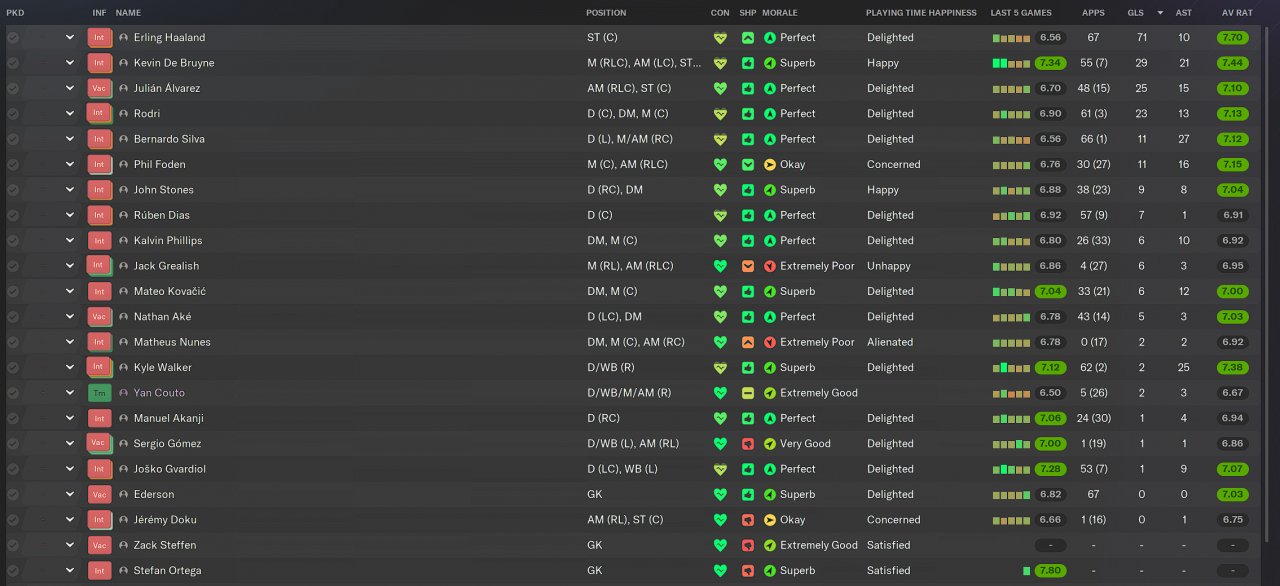This screenshot has height=586, width=1280.
Task: Open Kevin De Bruyne's player profile
Action: point(174,63)
